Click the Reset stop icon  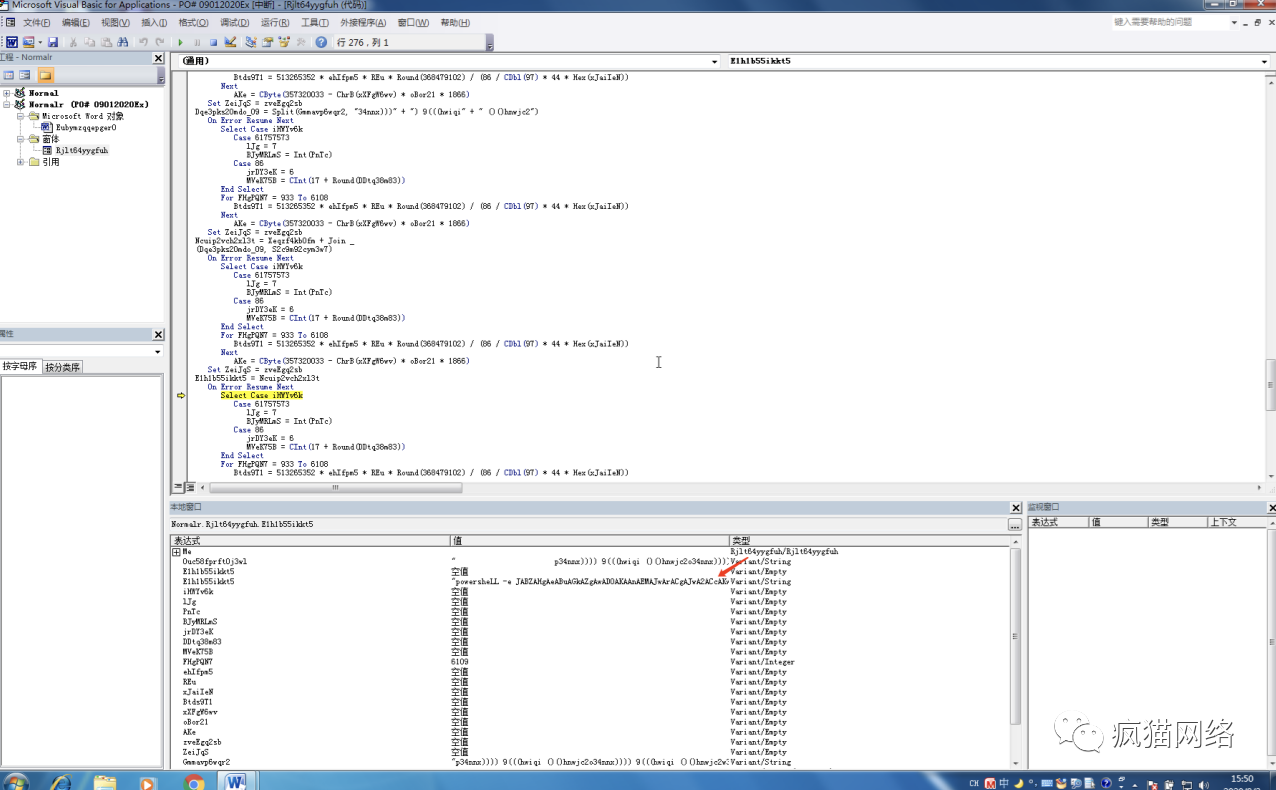click(x=213, y=42)
